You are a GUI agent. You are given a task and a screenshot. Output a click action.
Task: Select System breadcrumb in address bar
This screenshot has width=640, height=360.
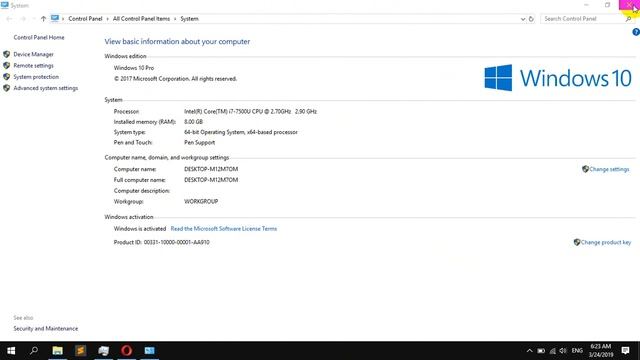[x=189, y=19]
